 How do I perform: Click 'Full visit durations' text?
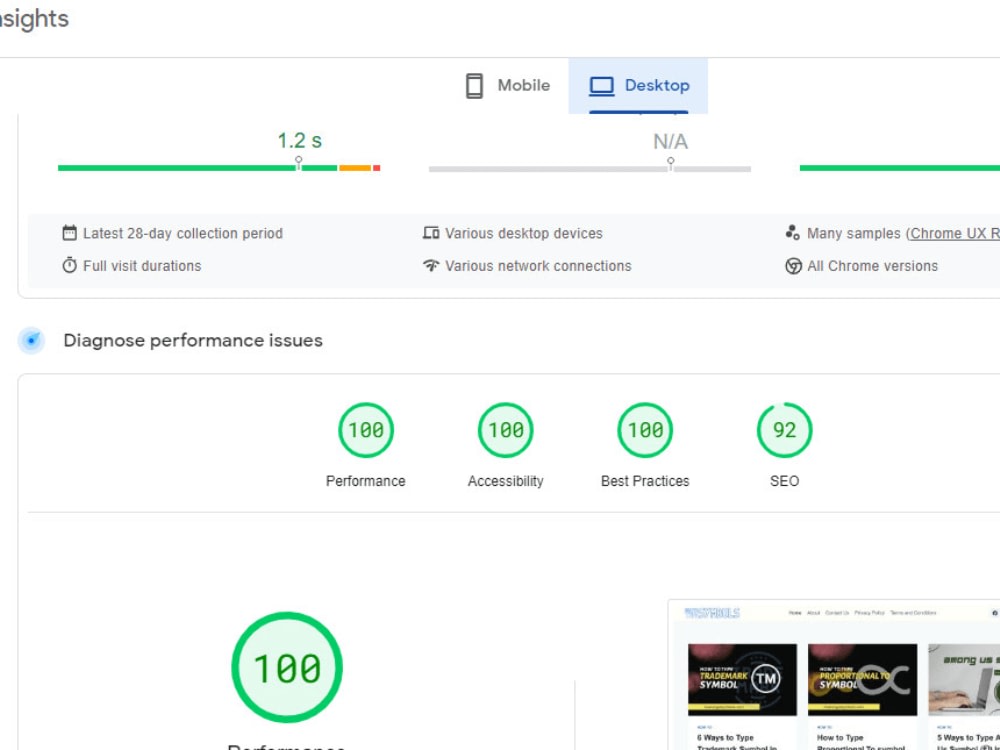(142, 266)
